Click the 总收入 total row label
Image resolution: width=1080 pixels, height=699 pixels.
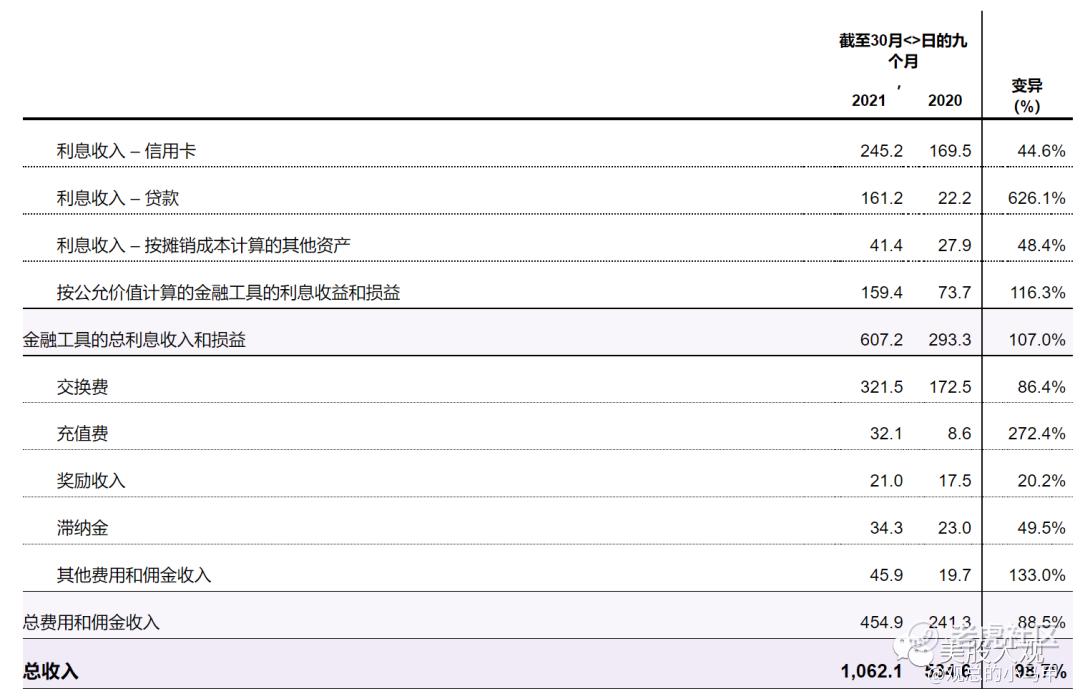pyautogui.click(x=50, y=671)
